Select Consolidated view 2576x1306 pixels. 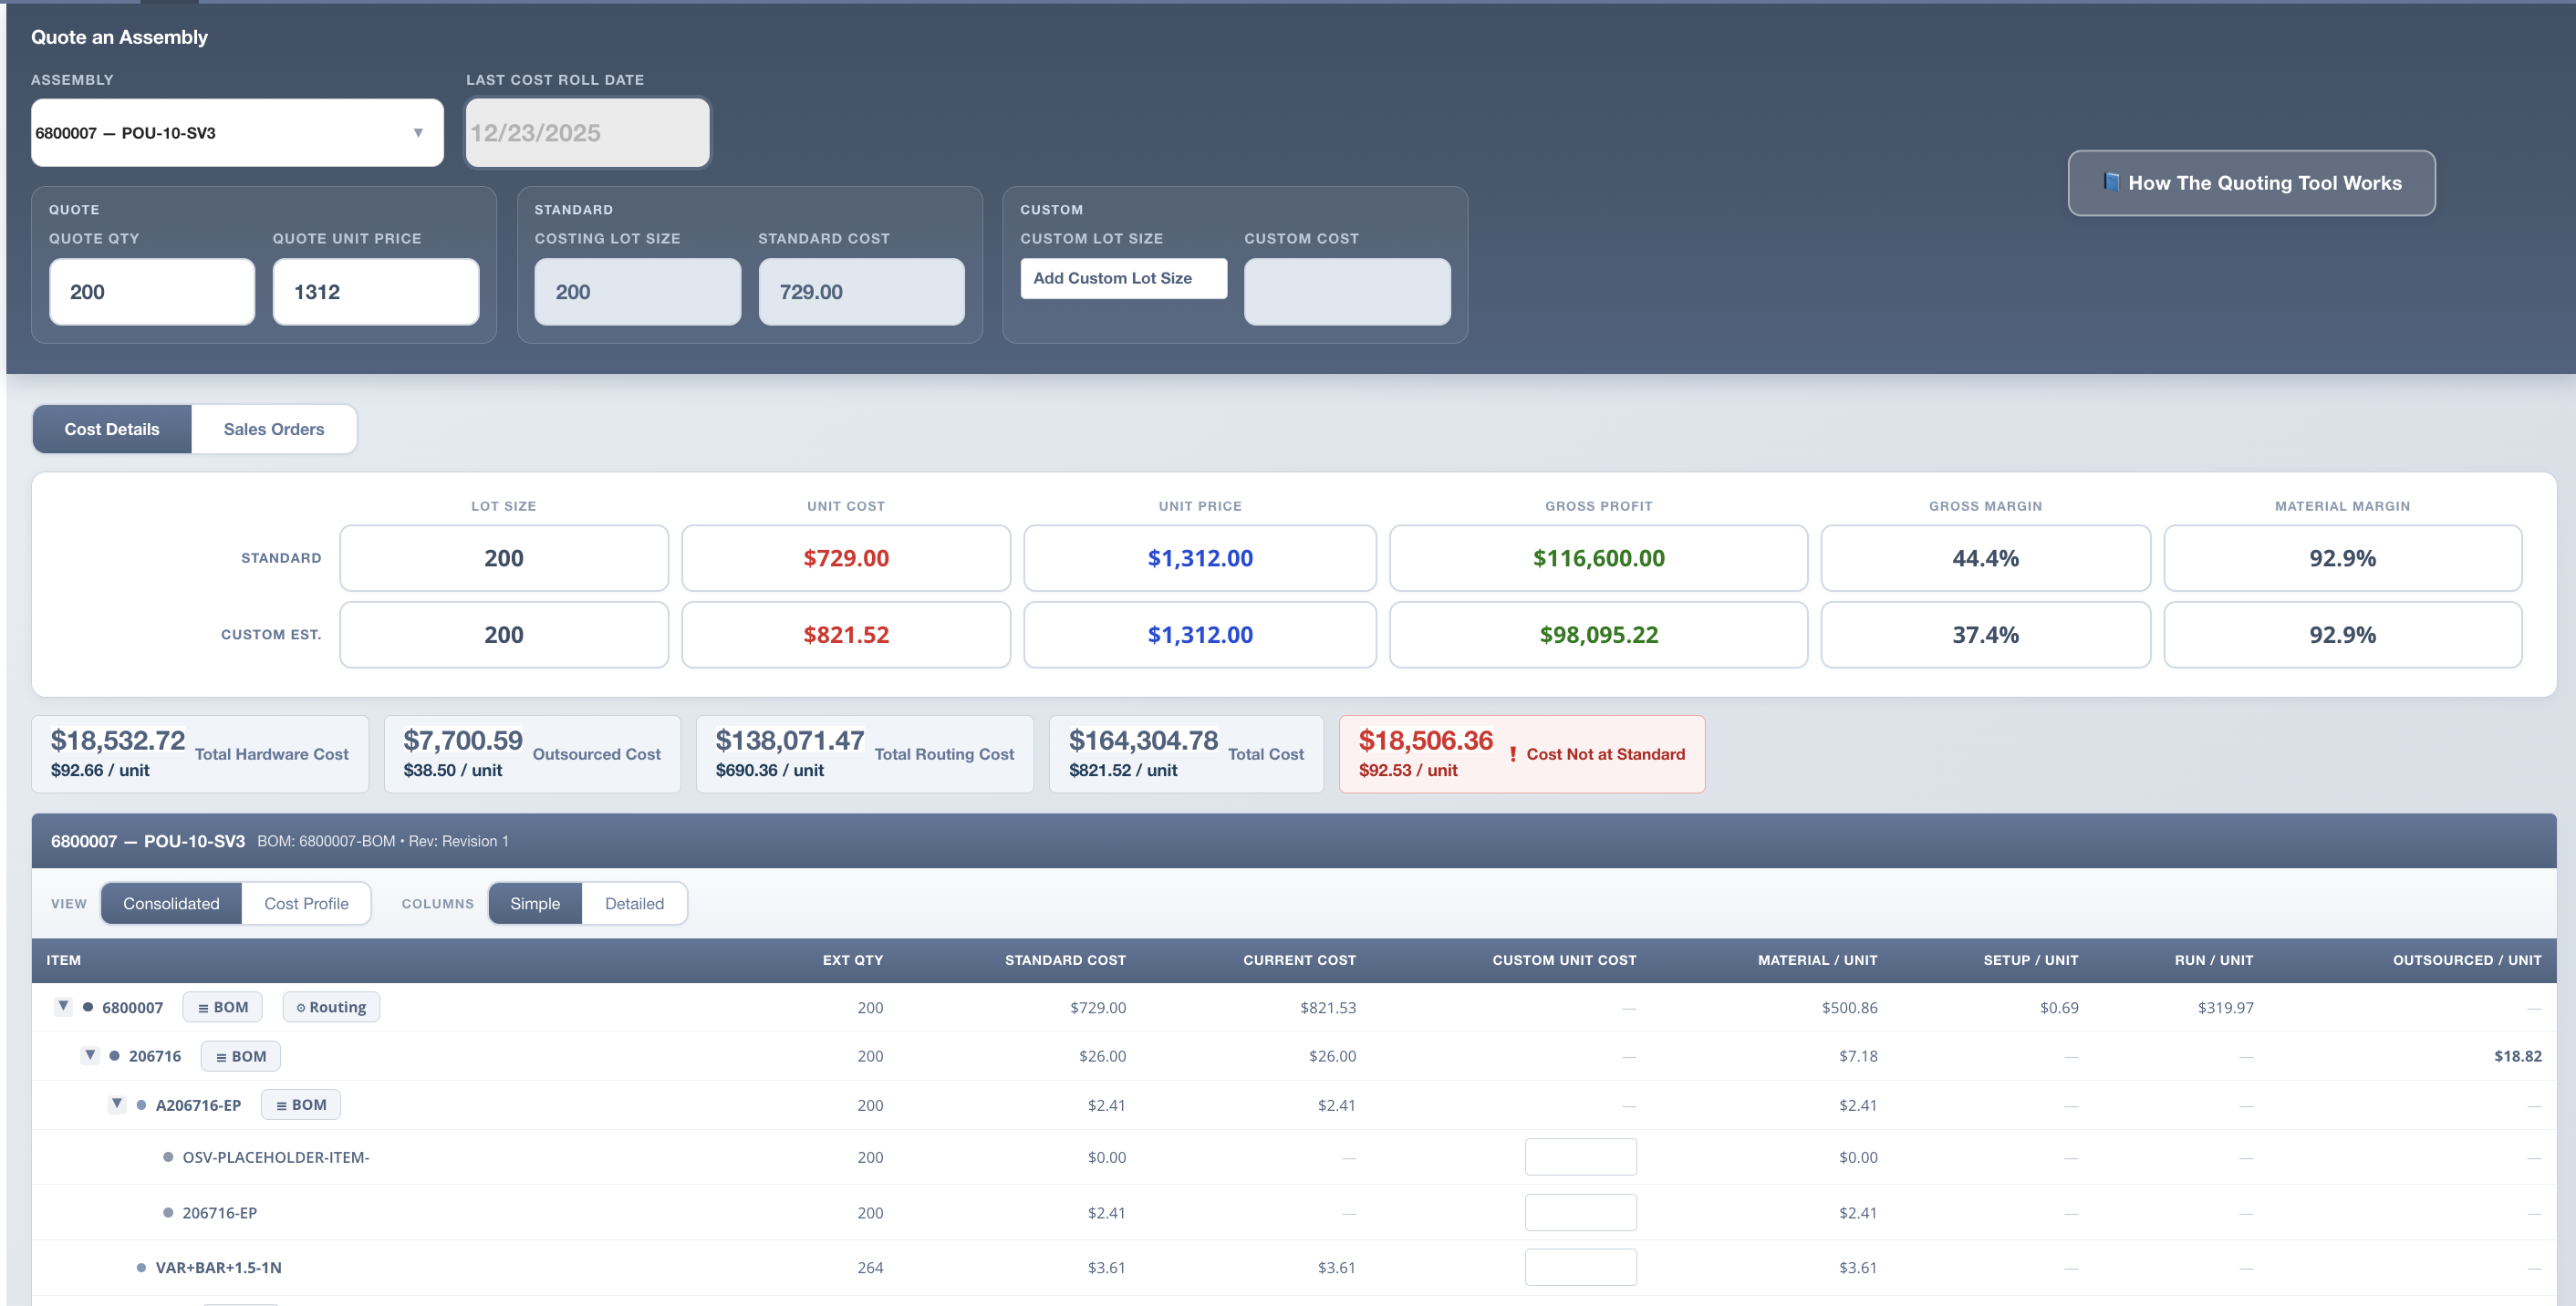coord(171,903)
